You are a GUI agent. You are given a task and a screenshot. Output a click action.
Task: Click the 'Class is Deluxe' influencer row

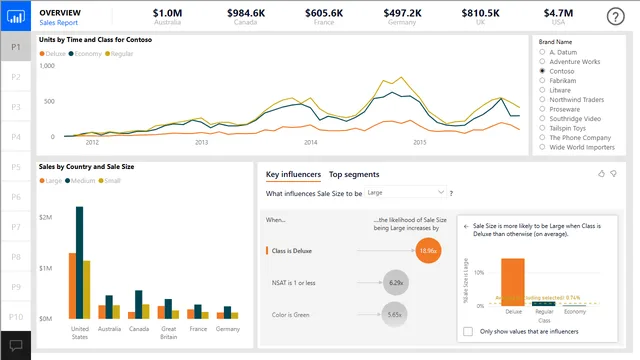coord(353,251)
